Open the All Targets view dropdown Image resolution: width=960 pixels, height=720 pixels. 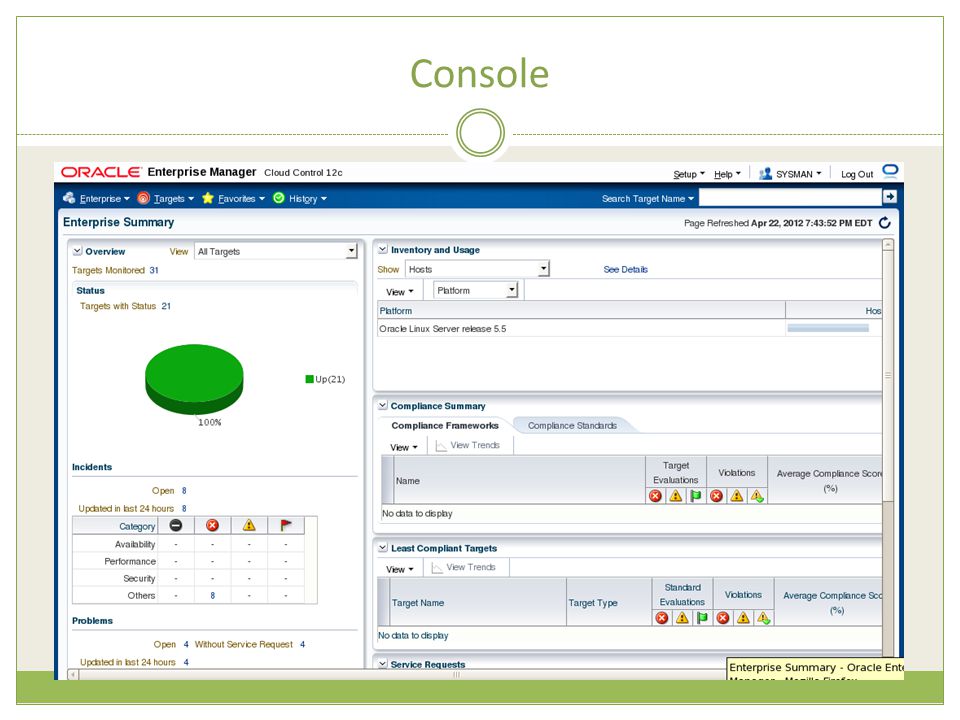[276, 252]
